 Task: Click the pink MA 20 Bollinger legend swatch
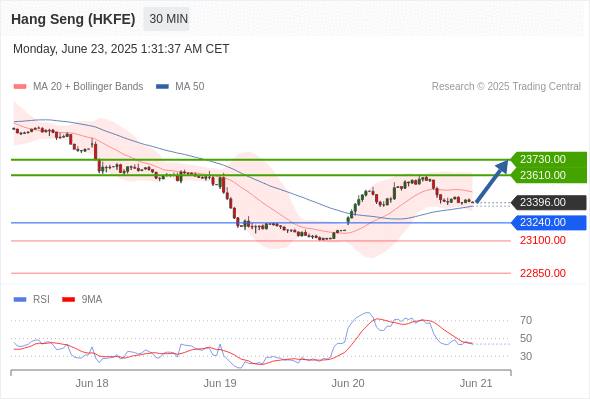pos(20,87)
